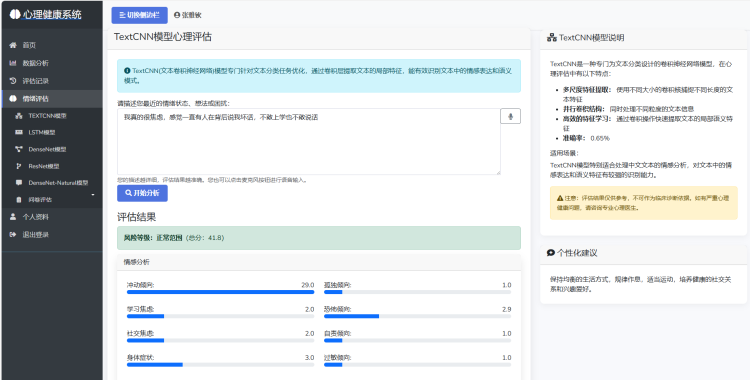
Task: Click the personalized advice paragraph text
Action: click(x=640, y=285)
